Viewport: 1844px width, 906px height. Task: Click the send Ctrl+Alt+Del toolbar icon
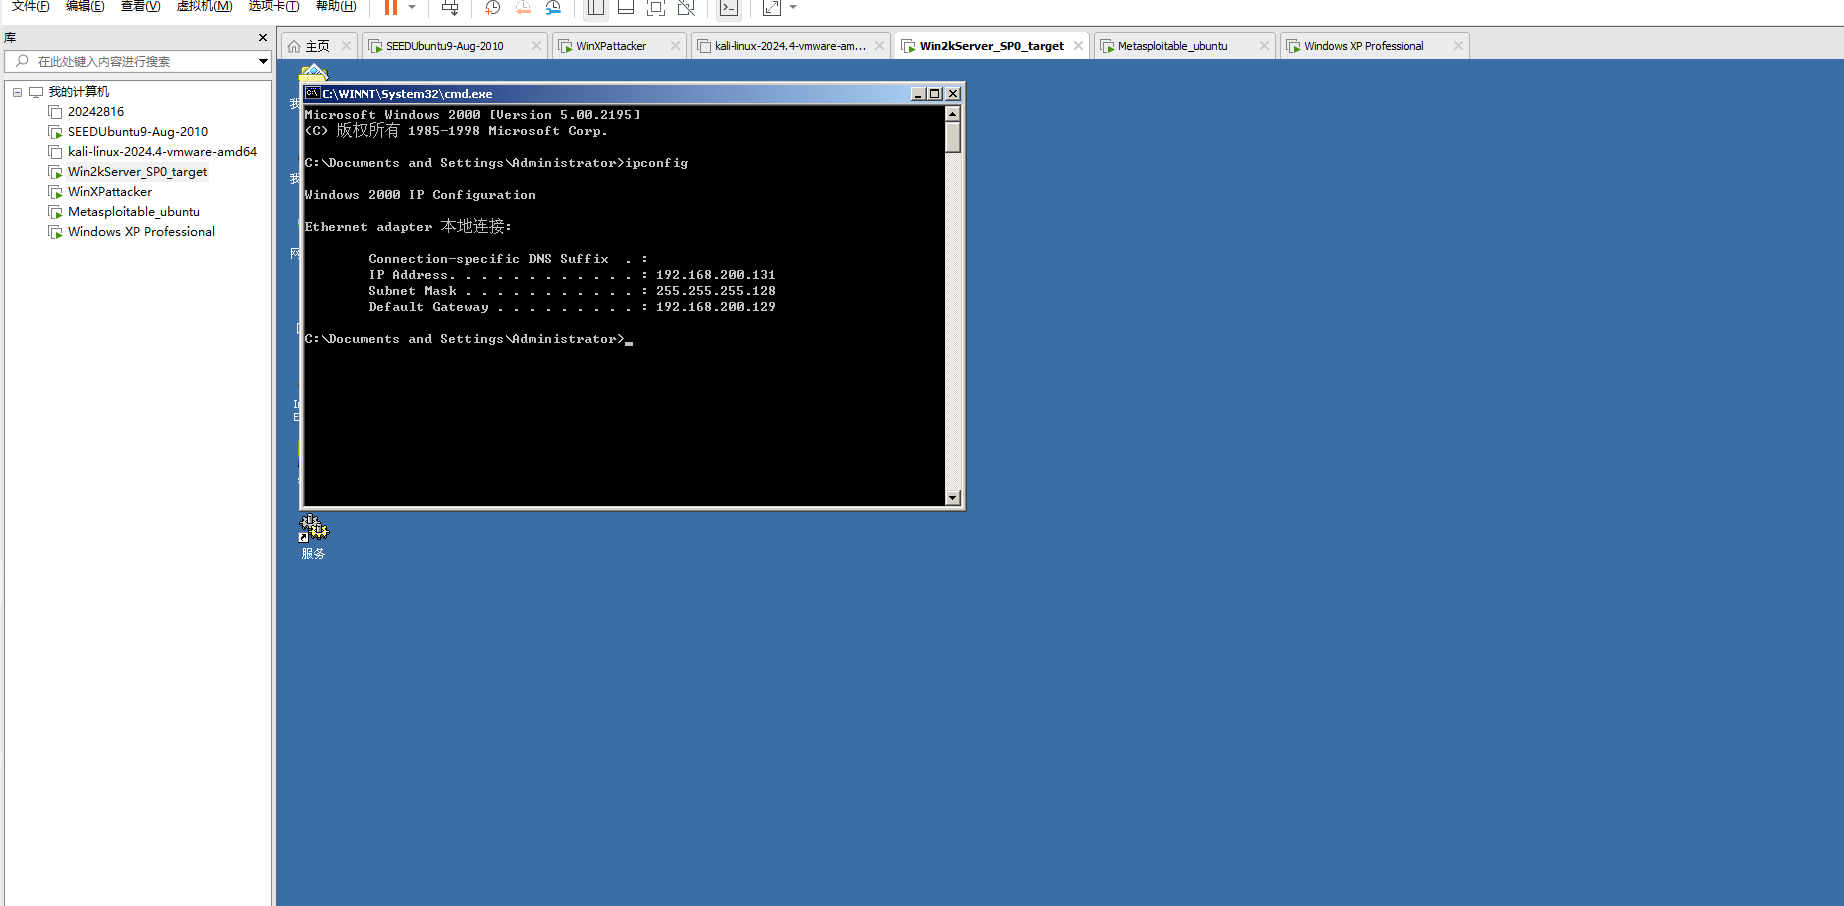[x=450, y=8]
